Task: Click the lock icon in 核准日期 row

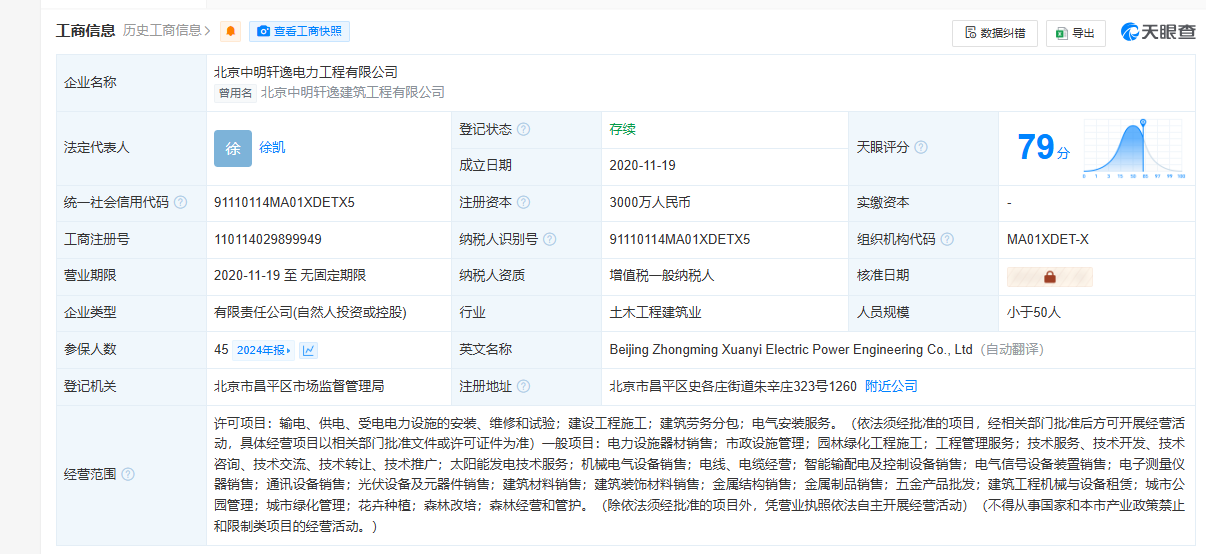Action: tap(1050, 277)
